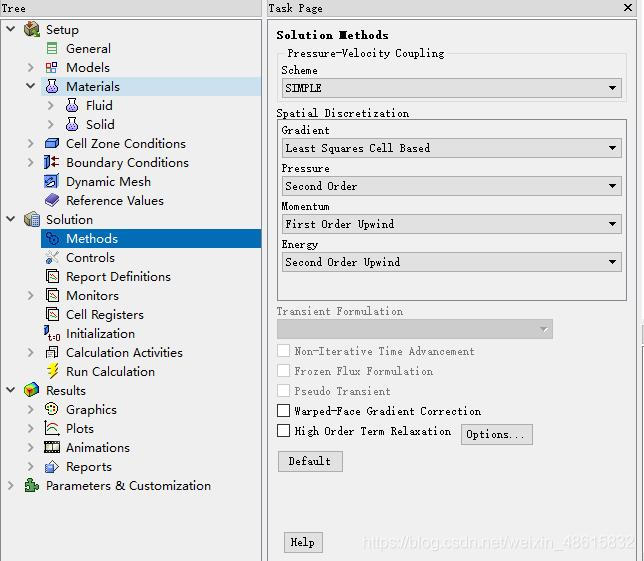Click the Default button
644x561 pixels.
[x=310, y=461]
